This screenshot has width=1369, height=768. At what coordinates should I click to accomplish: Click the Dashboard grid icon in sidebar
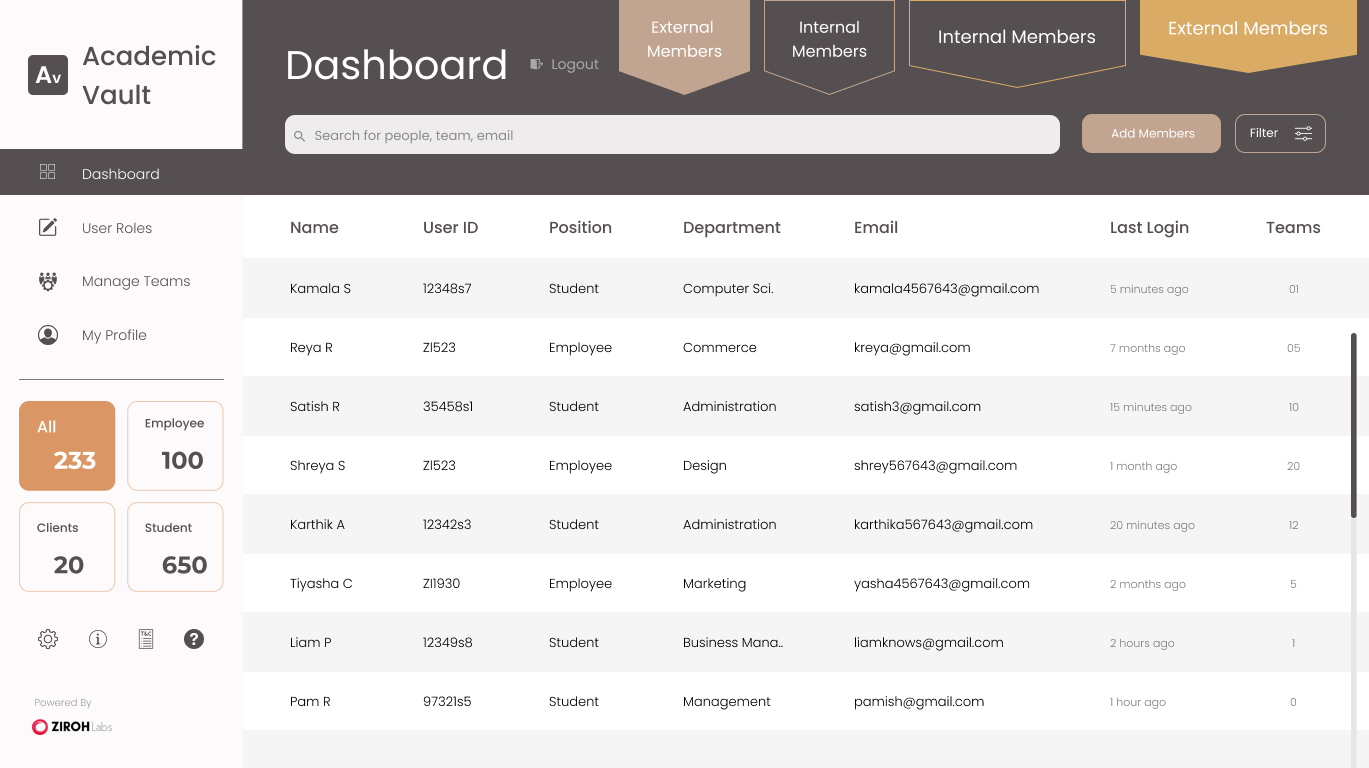pos(47,172)
